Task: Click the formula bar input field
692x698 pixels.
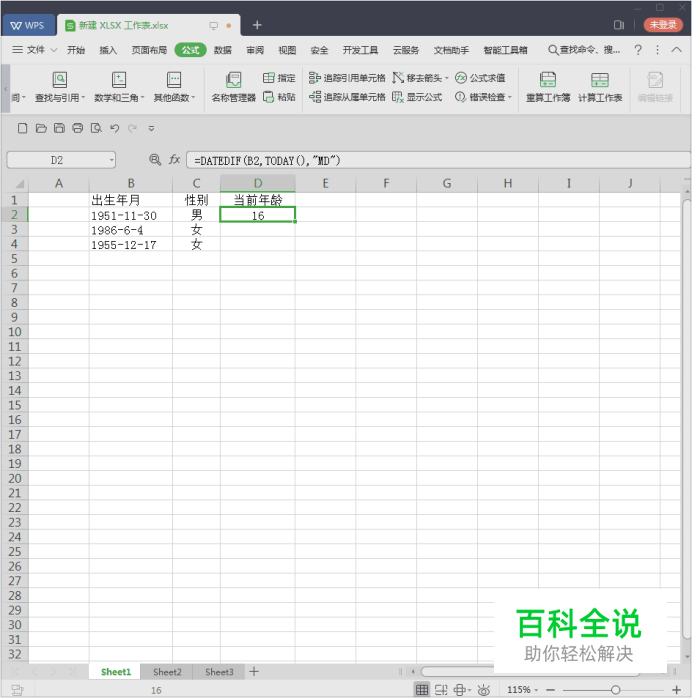Action: click(438, 160)
